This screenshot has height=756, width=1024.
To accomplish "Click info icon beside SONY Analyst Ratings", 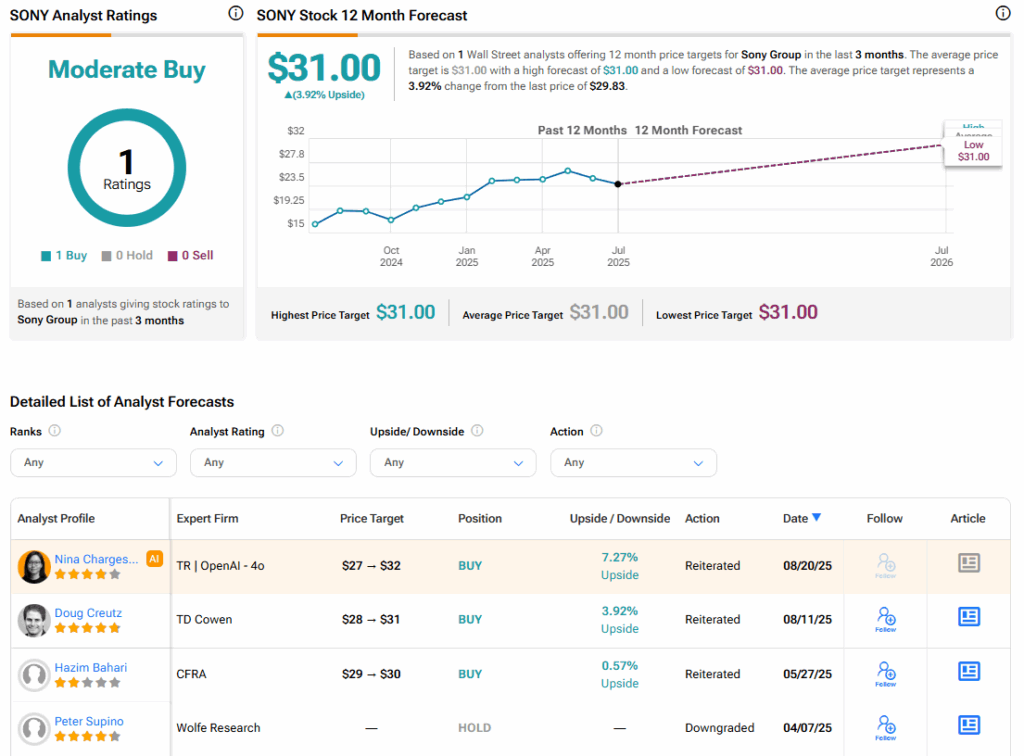I will pyautogui.click(x=235, y=14).
